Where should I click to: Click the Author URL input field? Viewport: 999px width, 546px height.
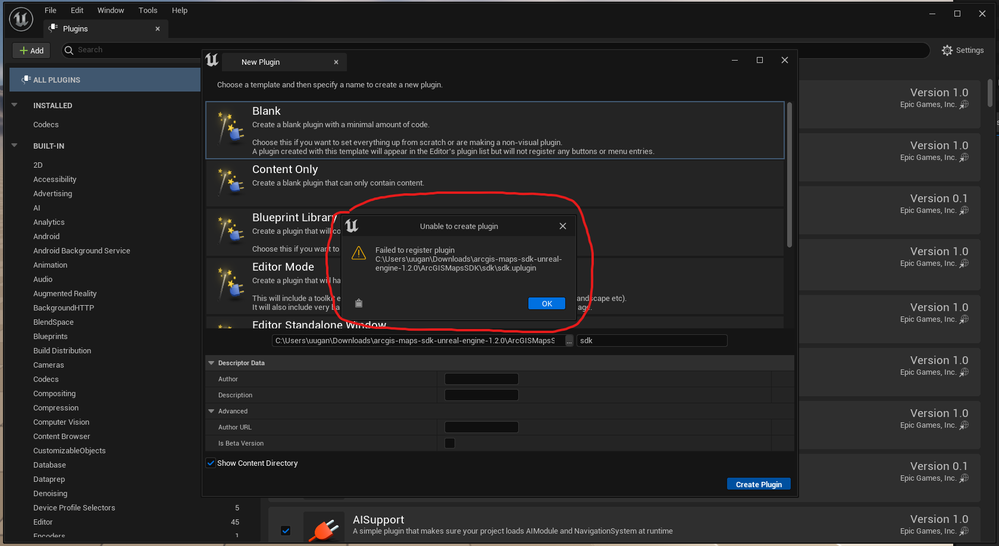481,427
